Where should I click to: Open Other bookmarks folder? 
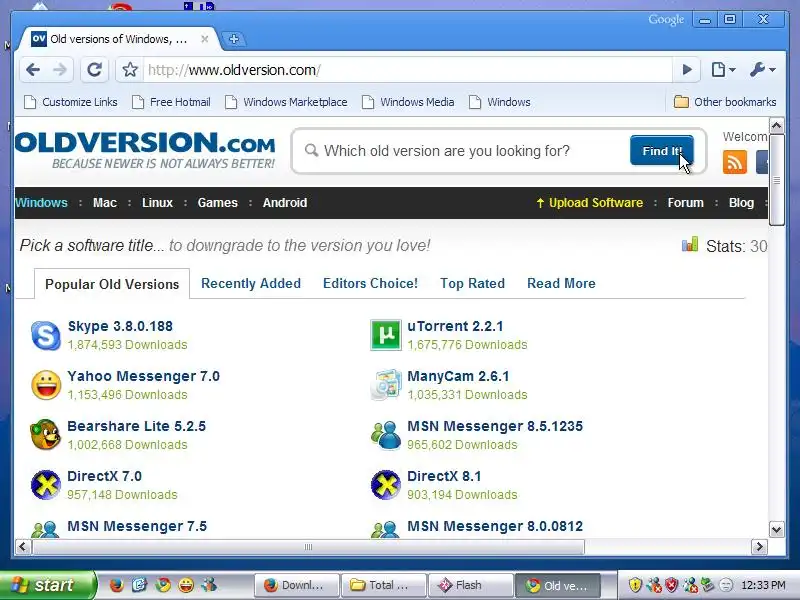click(x=725, y=102)
